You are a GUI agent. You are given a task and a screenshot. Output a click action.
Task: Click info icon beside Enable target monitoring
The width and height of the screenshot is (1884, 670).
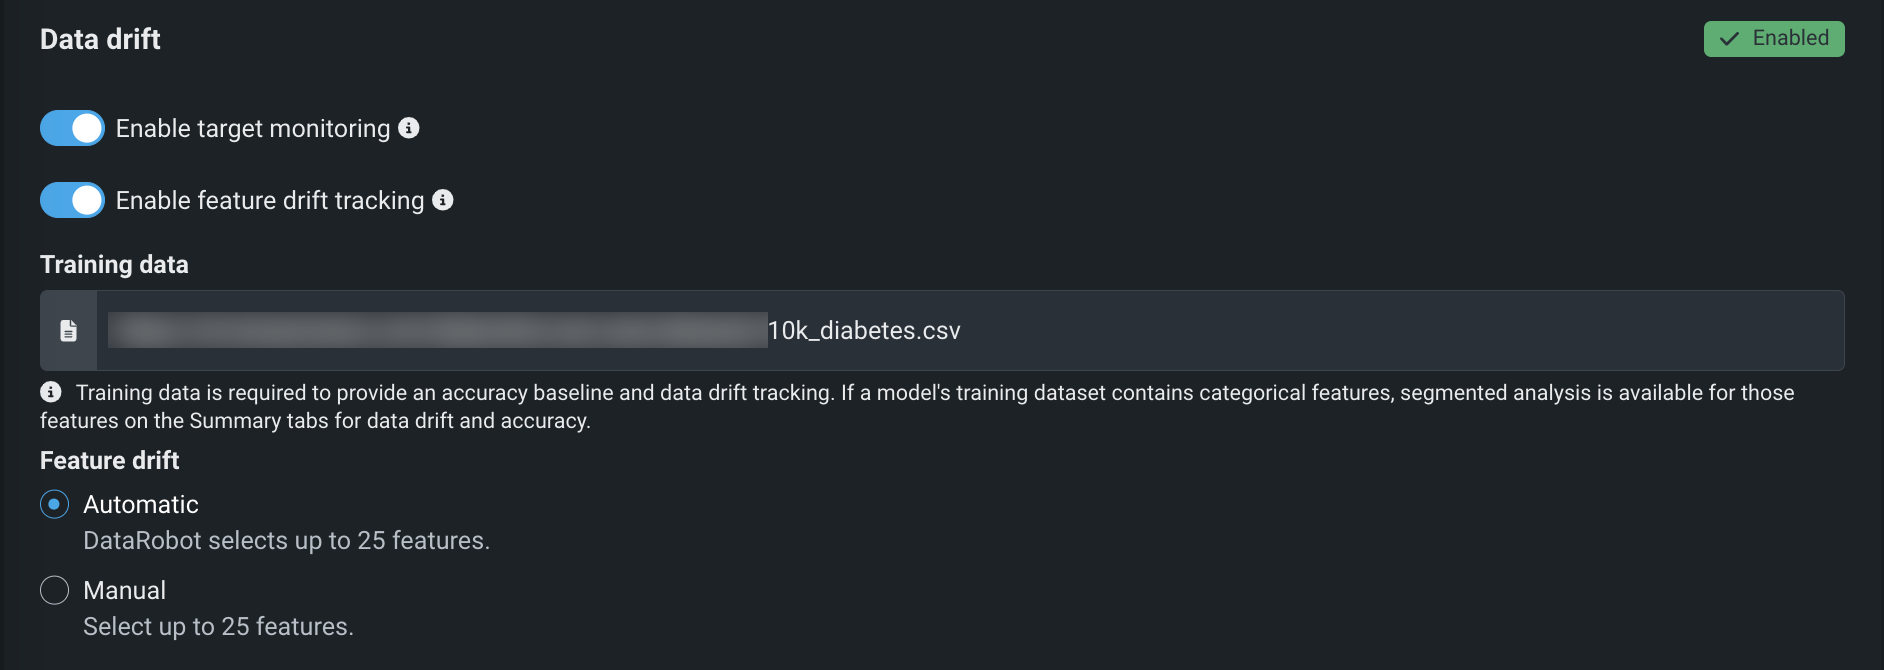pyautogui.click(x=409, y=128)
